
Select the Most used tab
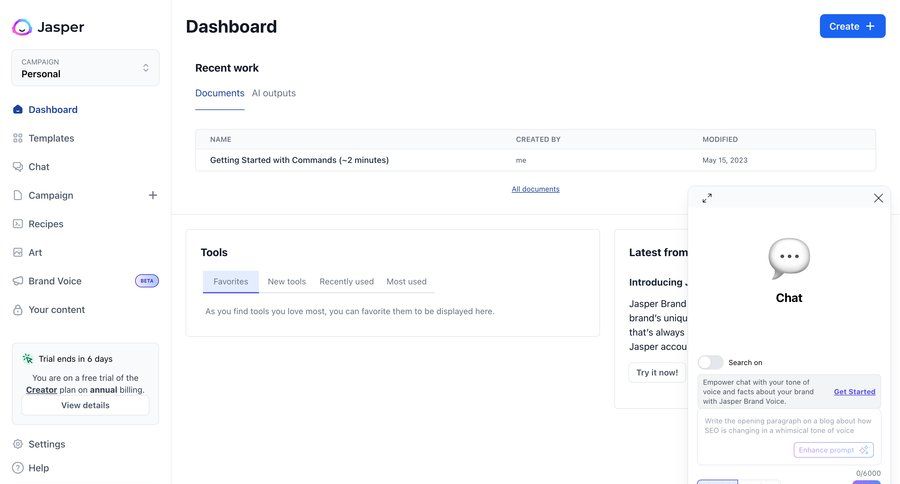click(x=406, y=282)
